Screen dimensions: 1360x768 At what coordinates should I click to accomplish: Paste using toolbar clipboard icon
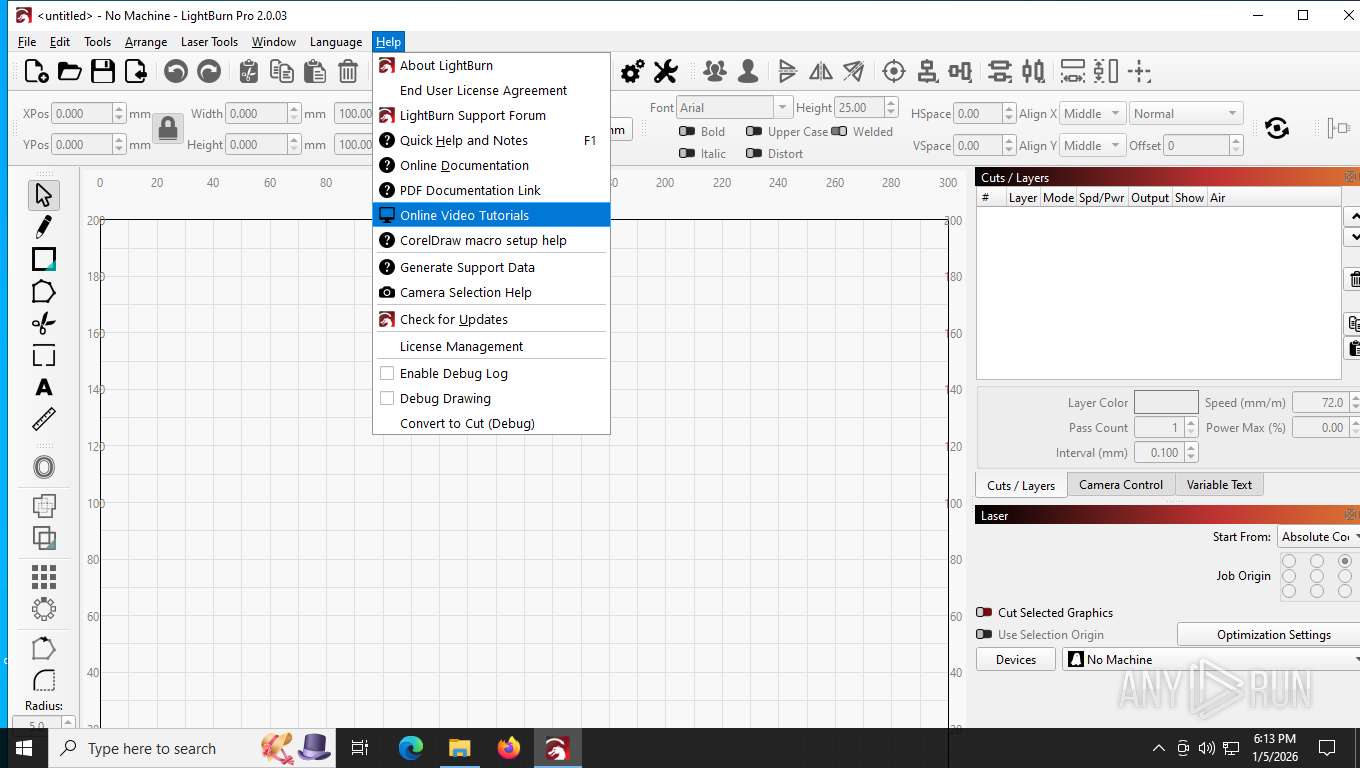tap(315, 71)
